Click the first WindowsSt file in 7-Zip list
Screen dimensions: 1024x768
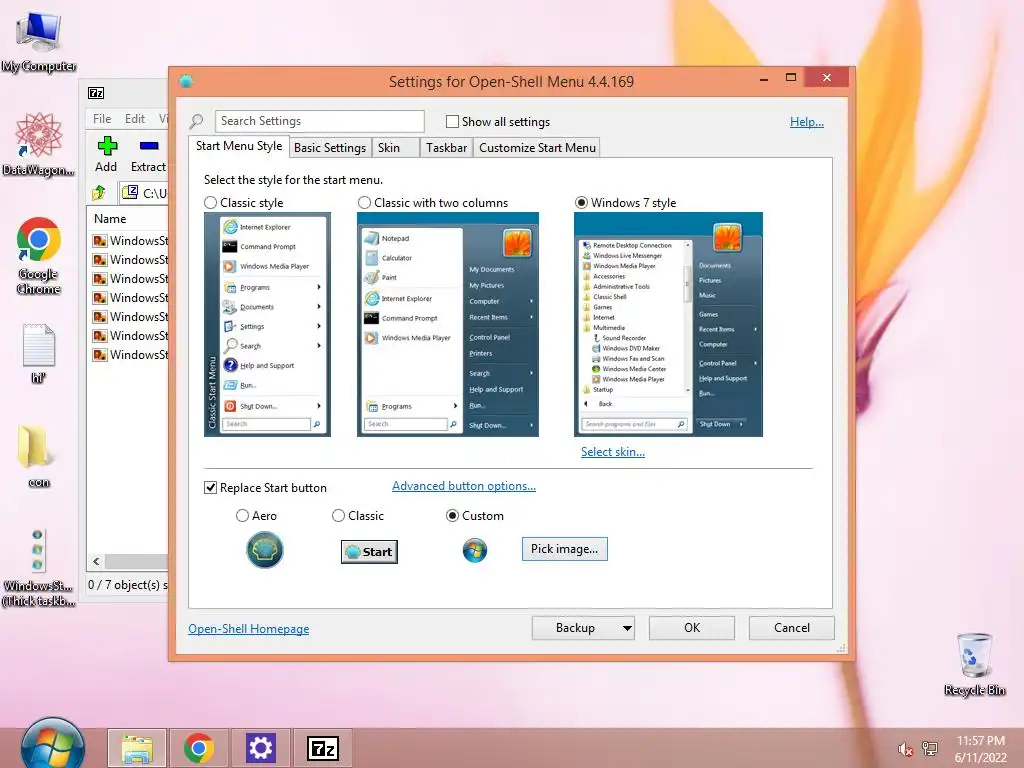point(130,240)
